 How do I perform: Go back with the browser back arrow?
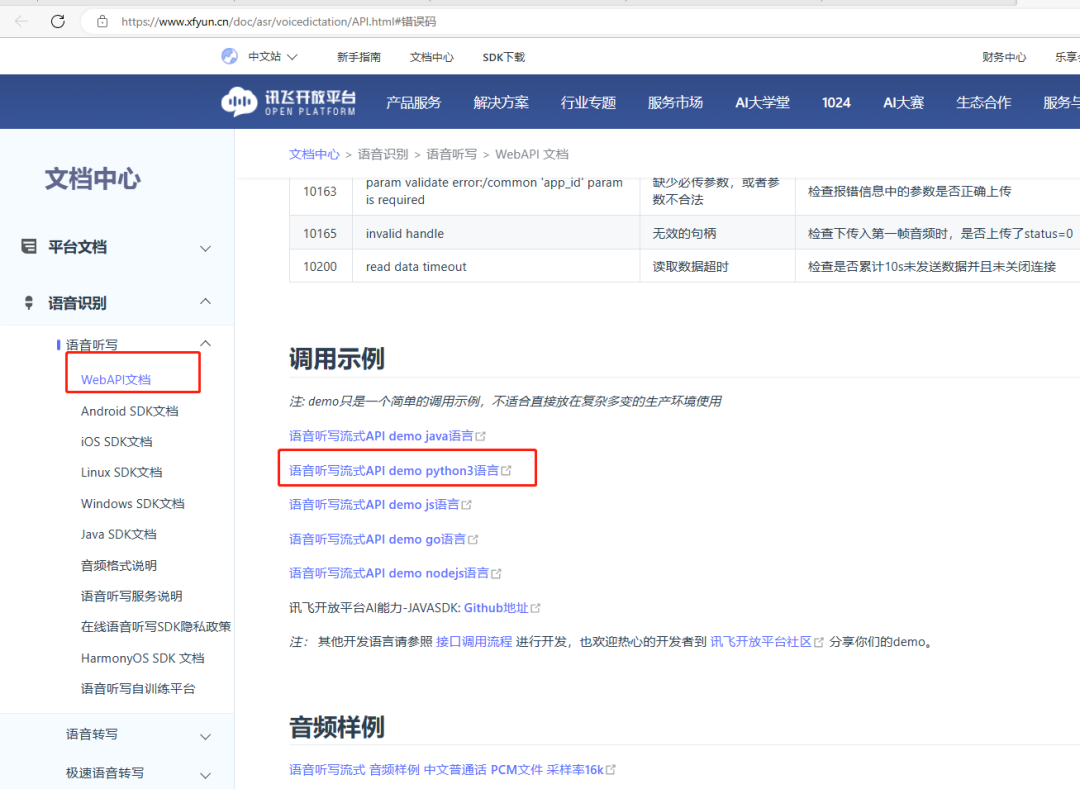[21, 21]
